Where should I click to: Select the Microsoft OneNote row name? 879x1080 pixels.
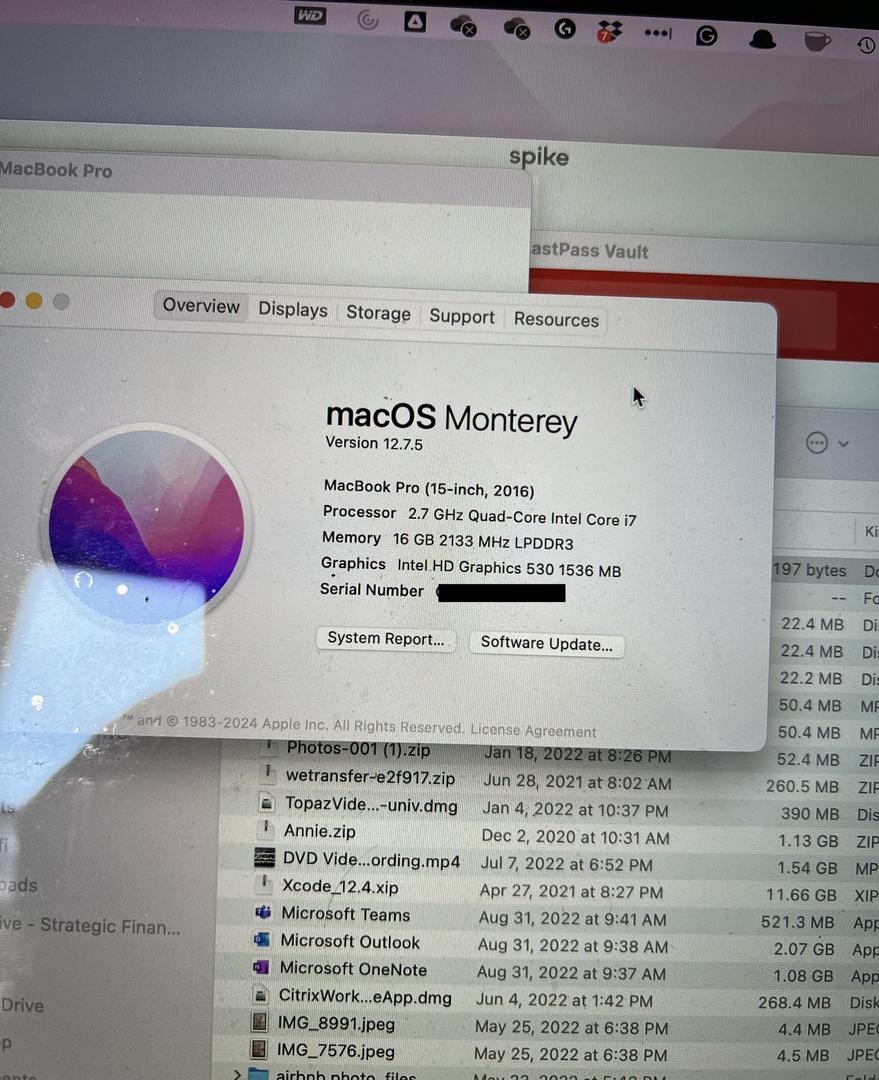click(353, 969)
